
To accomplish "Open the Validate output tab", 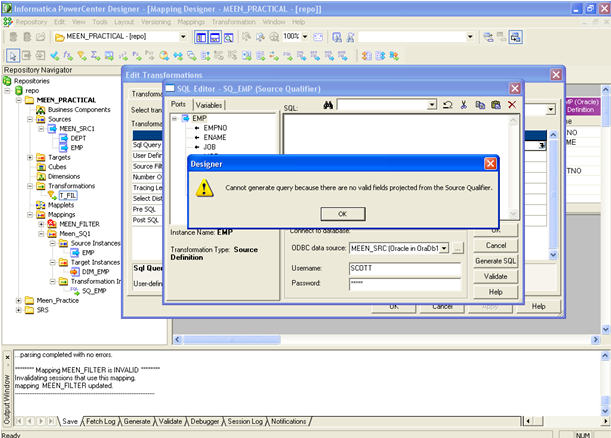I will 170,421.
